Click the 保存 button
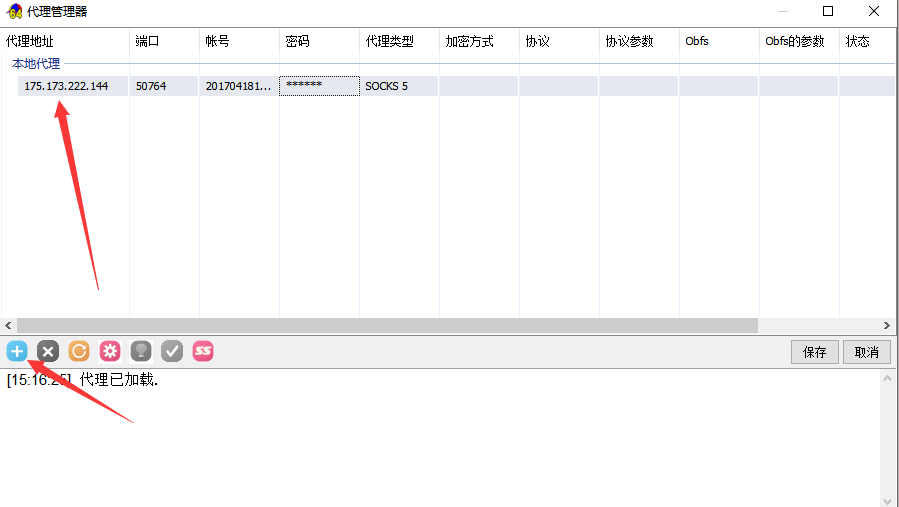The height and width of the screenshot is (507, 899). (815, 352)
